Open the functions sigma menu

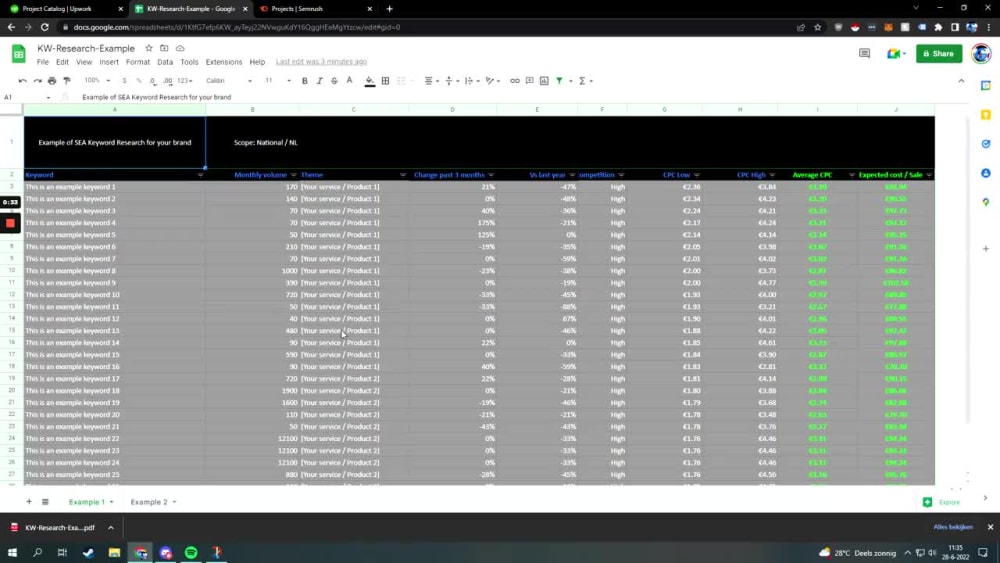585,81
